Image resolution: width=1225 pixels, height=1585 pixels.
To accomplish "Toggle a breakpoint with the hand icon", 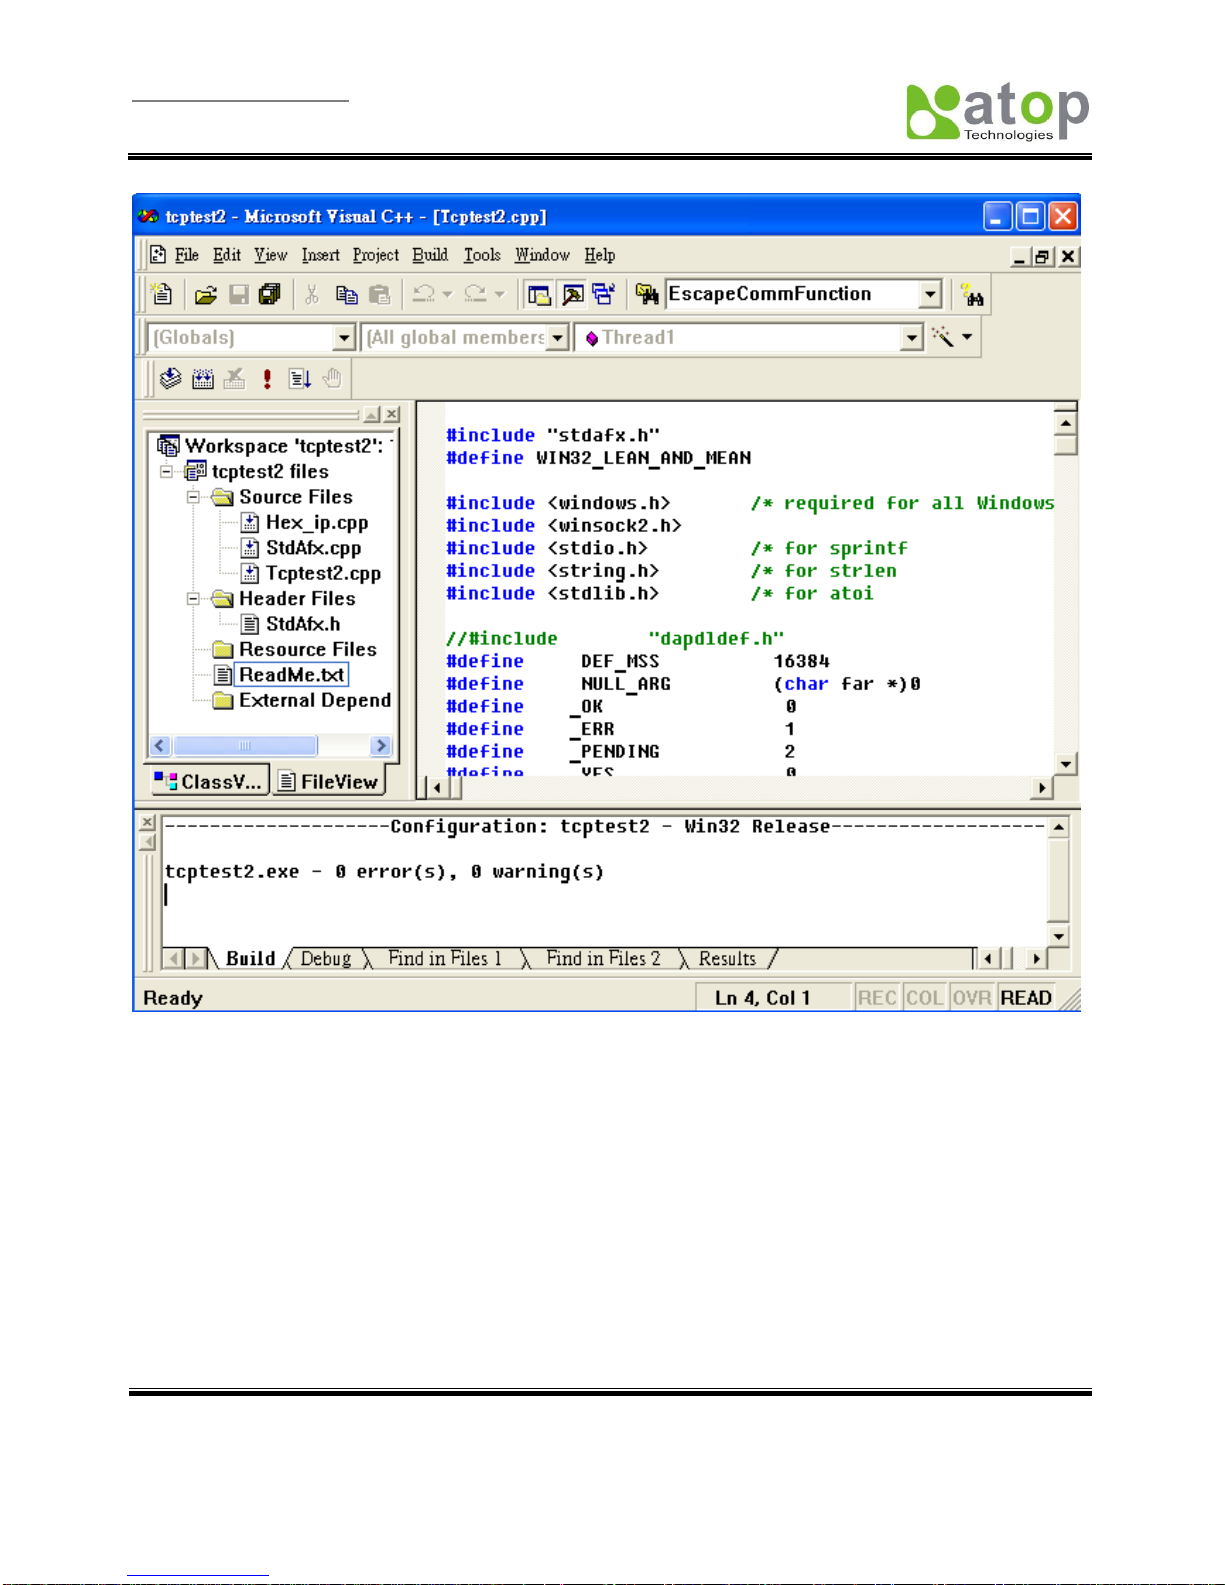I will pyautogui.click(x=332, y=378).
